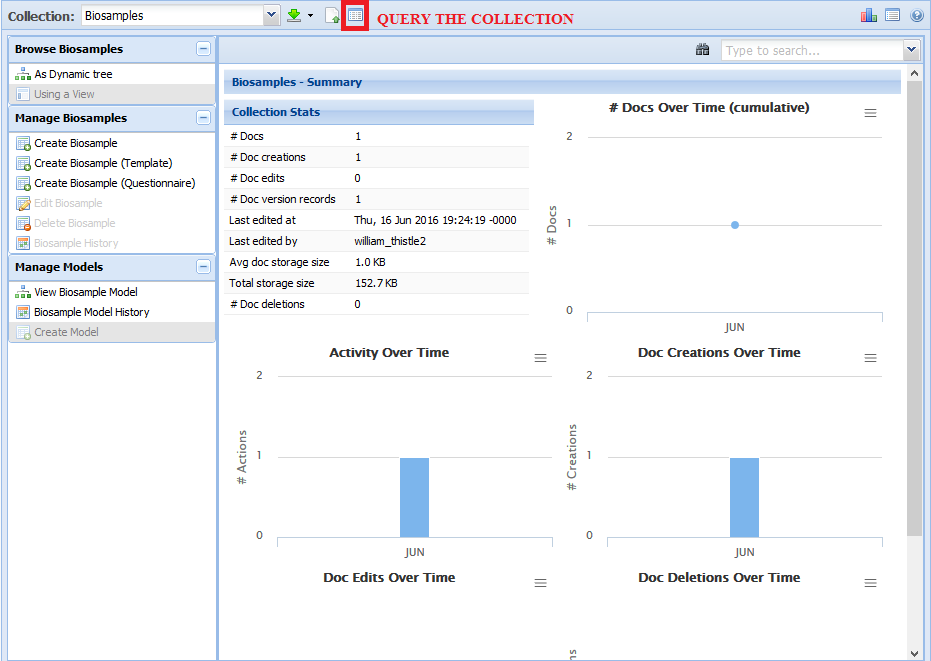The height and width of the screenshot is (661, 931).
Task: Select As Dynamic tree
Action: point(73,74)
